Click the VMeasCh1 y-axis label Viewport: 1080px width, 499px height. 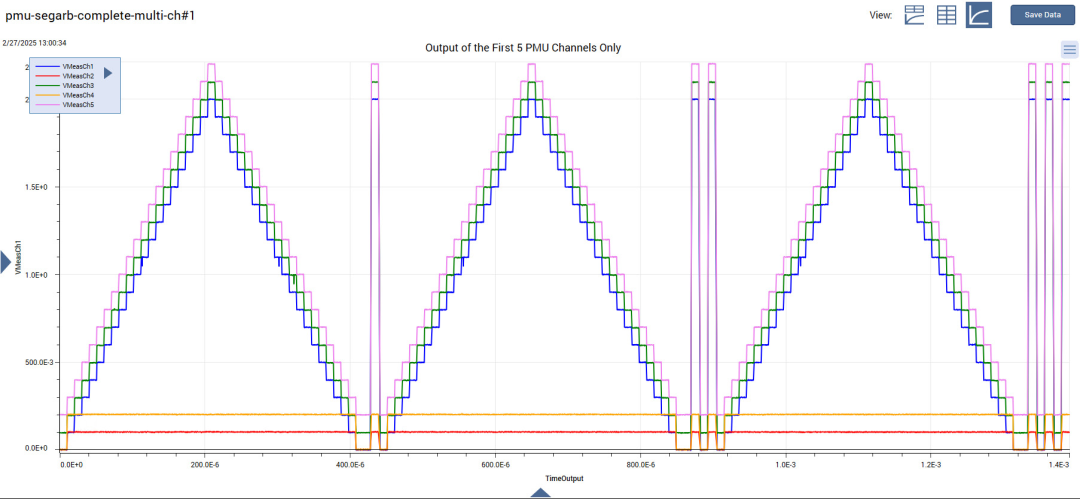[19, 257]
